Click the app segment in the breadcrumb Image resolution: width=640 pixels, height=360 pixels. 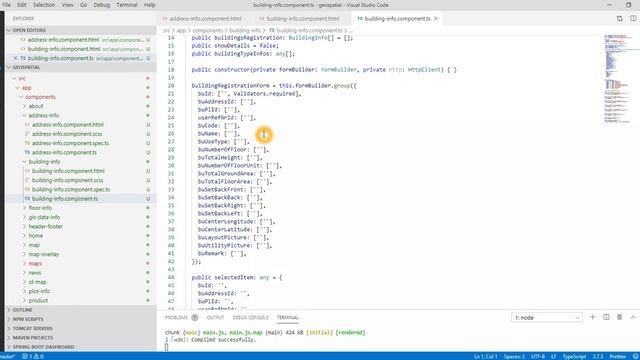click(181, 31)
